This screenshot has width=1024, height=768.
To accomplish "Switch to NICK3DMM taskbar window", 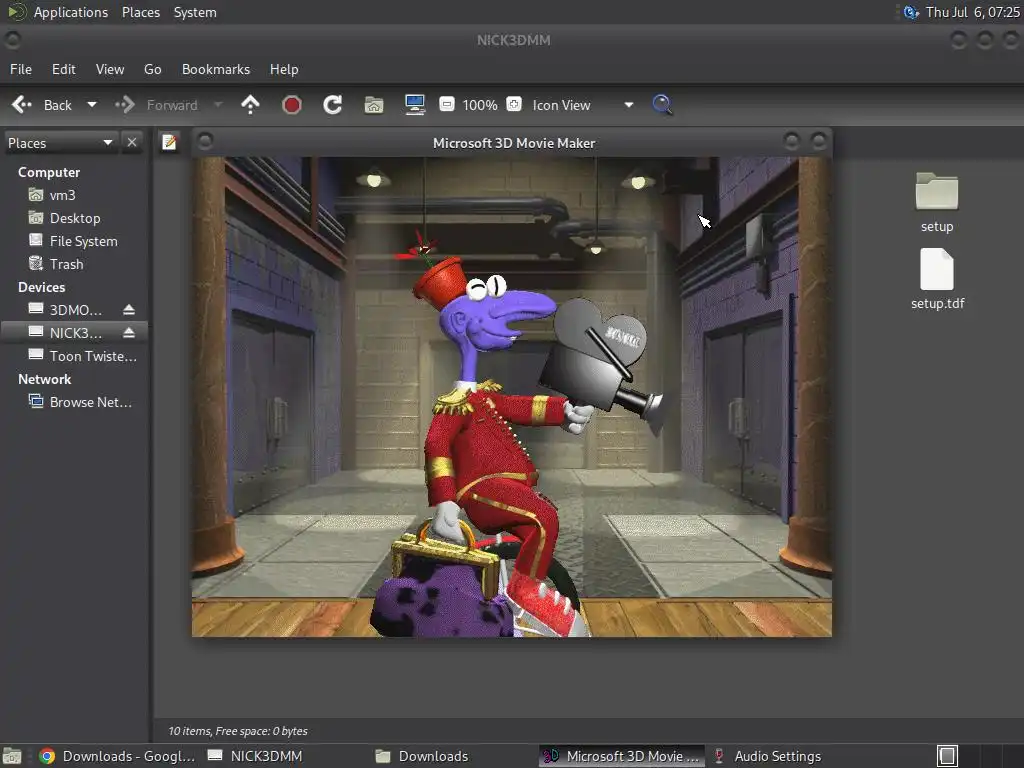I will pyautogui.click(x=255, y=756).
